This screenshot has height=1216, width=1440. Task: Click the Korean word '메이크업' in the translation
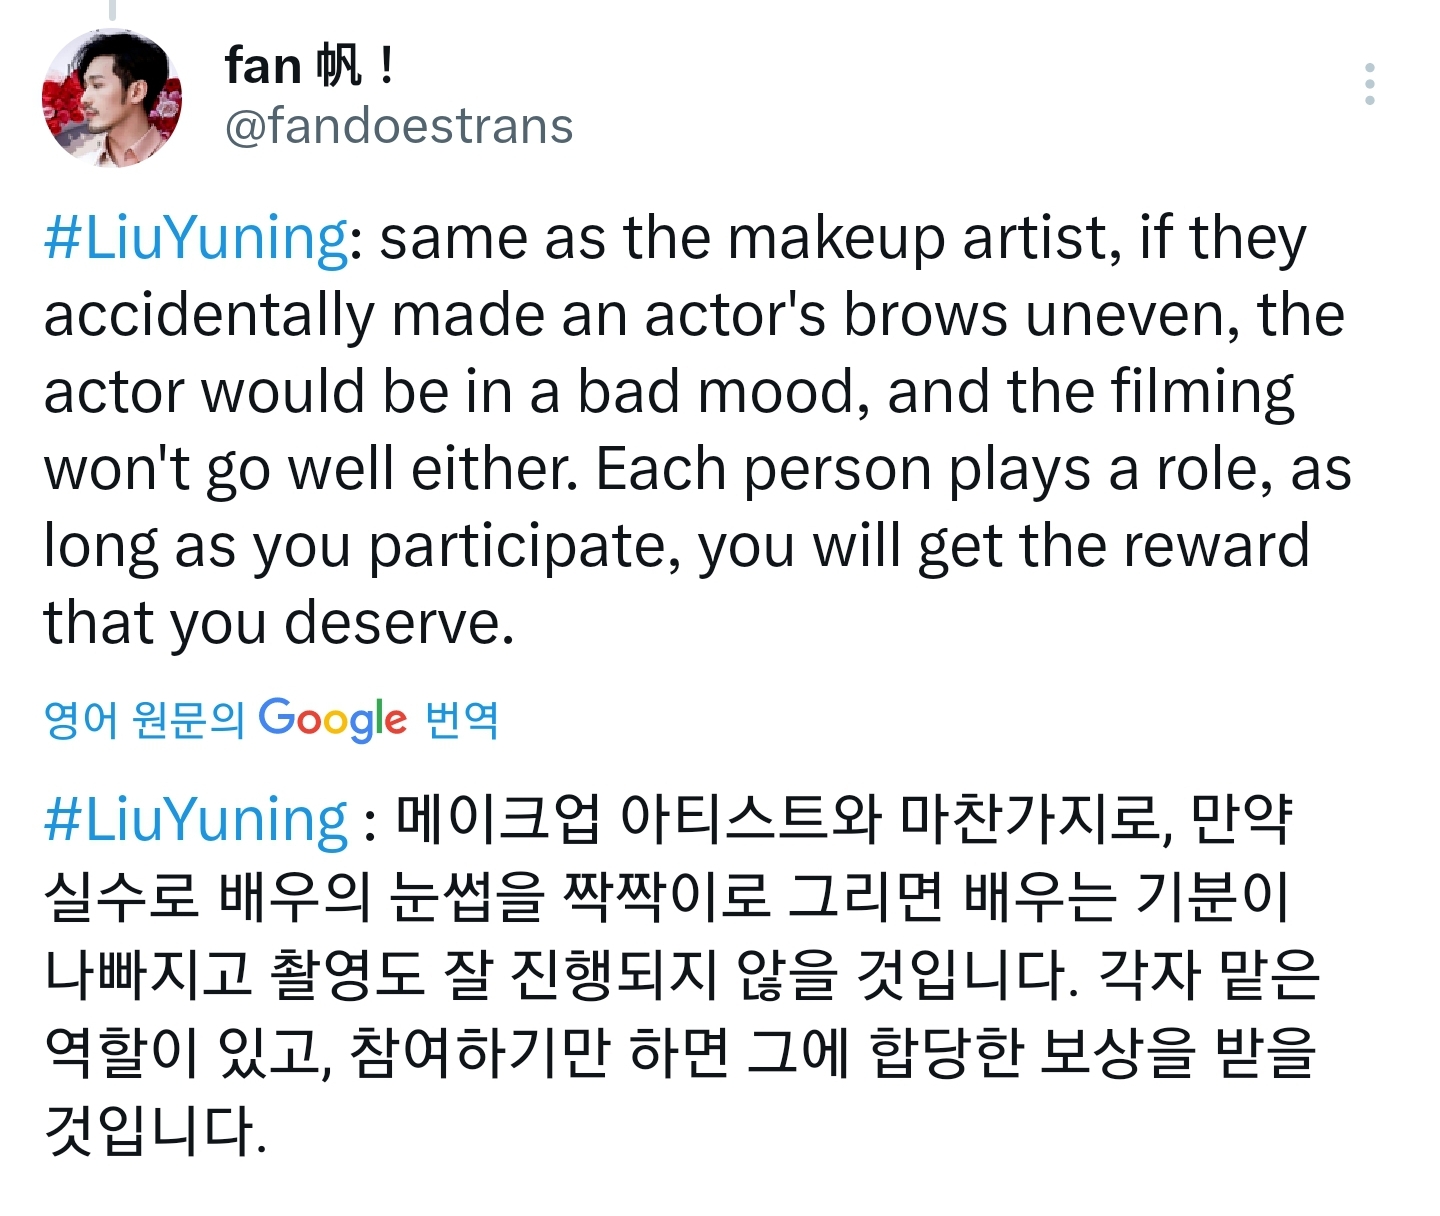pyautogui.click(x=499, y=819)
